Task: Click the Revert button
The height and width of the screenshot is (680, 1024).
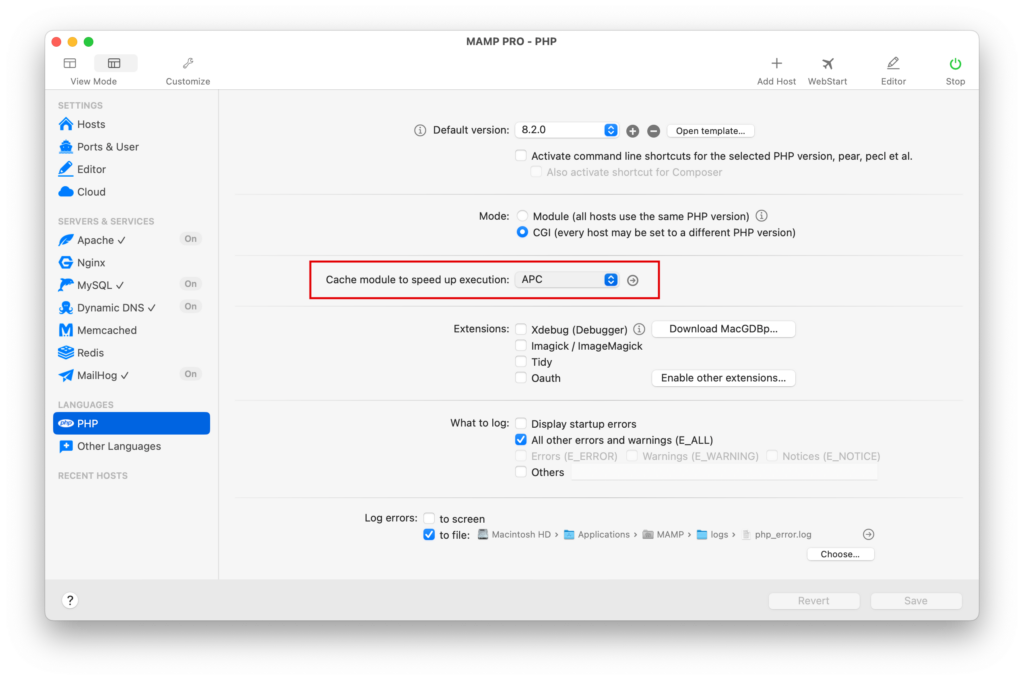Action: pos(813,600)
